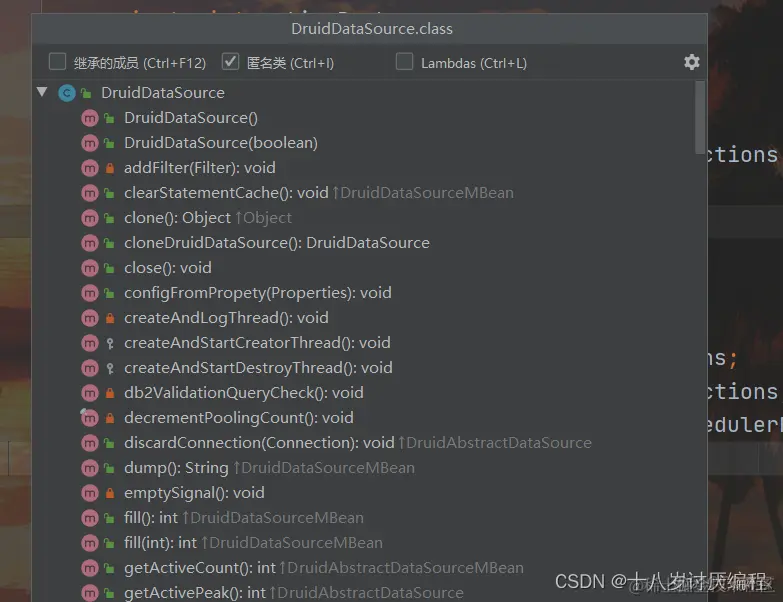783x602 pixels.
Task: Select dump(): String method
Action: point(176,468)
